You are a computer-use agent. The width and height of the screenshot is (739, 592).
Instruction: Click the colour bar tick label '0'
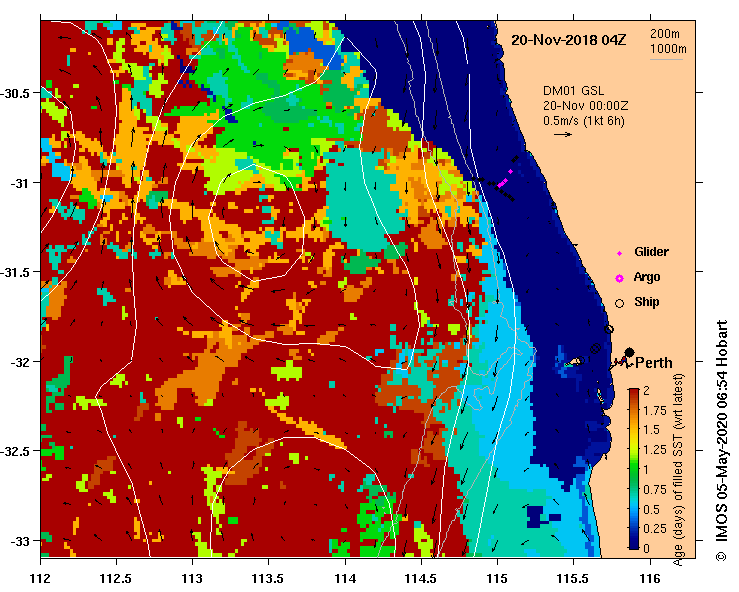(x=646, y=549)
